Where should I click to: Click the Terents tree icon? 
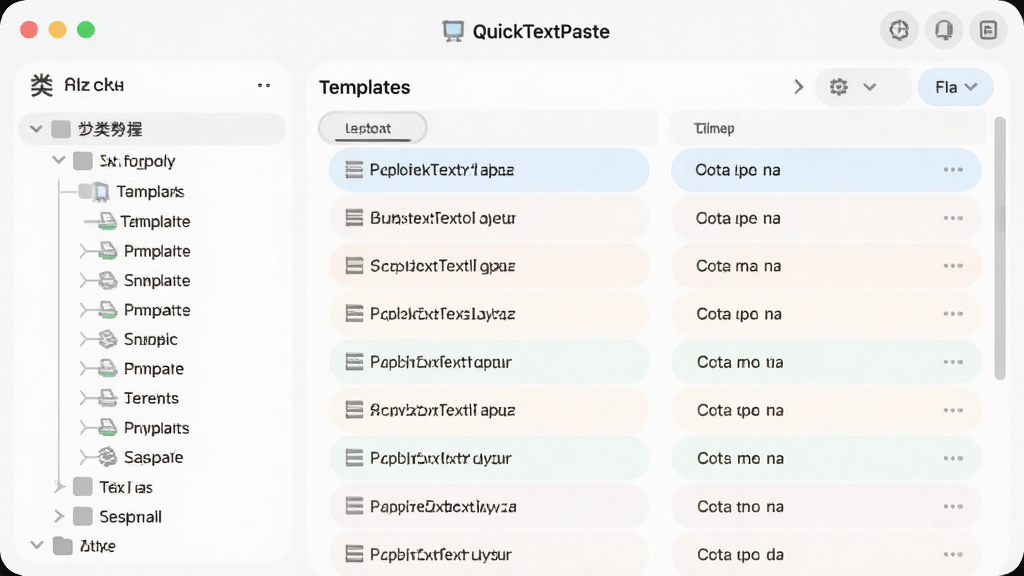(x=108, y=398)
